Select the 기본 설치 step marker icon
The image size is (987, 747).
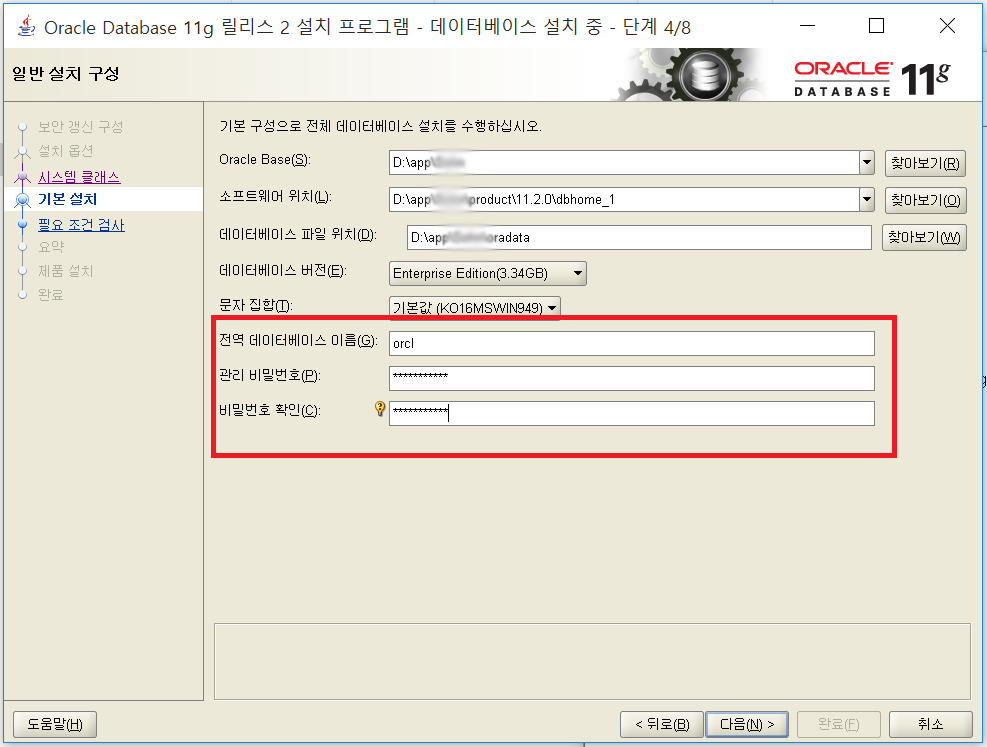click(x=23, y=200)
